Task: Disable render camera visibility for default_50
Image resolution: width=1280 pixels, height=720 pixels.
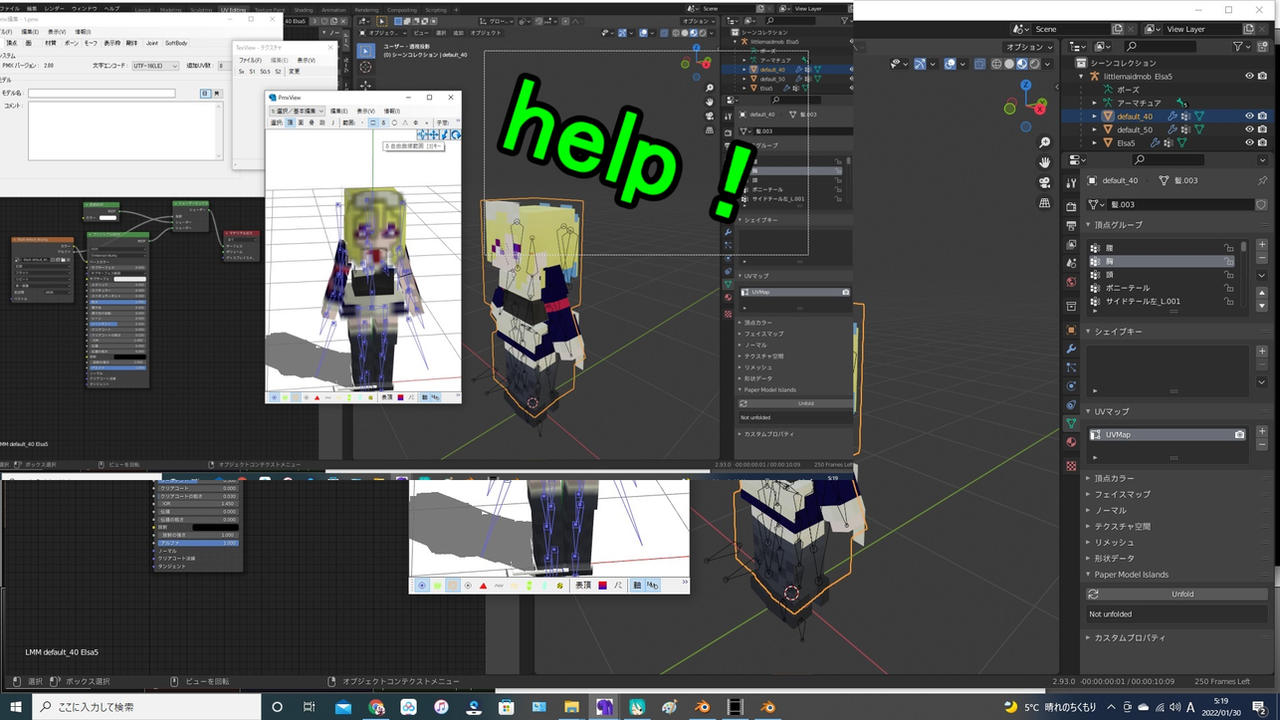Action: click(1262, 129)
